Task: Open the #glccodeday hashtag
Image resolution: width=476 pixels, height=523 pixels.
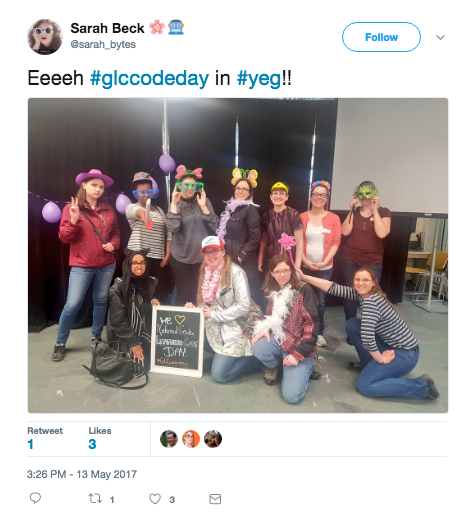Action: click(149, 79)
